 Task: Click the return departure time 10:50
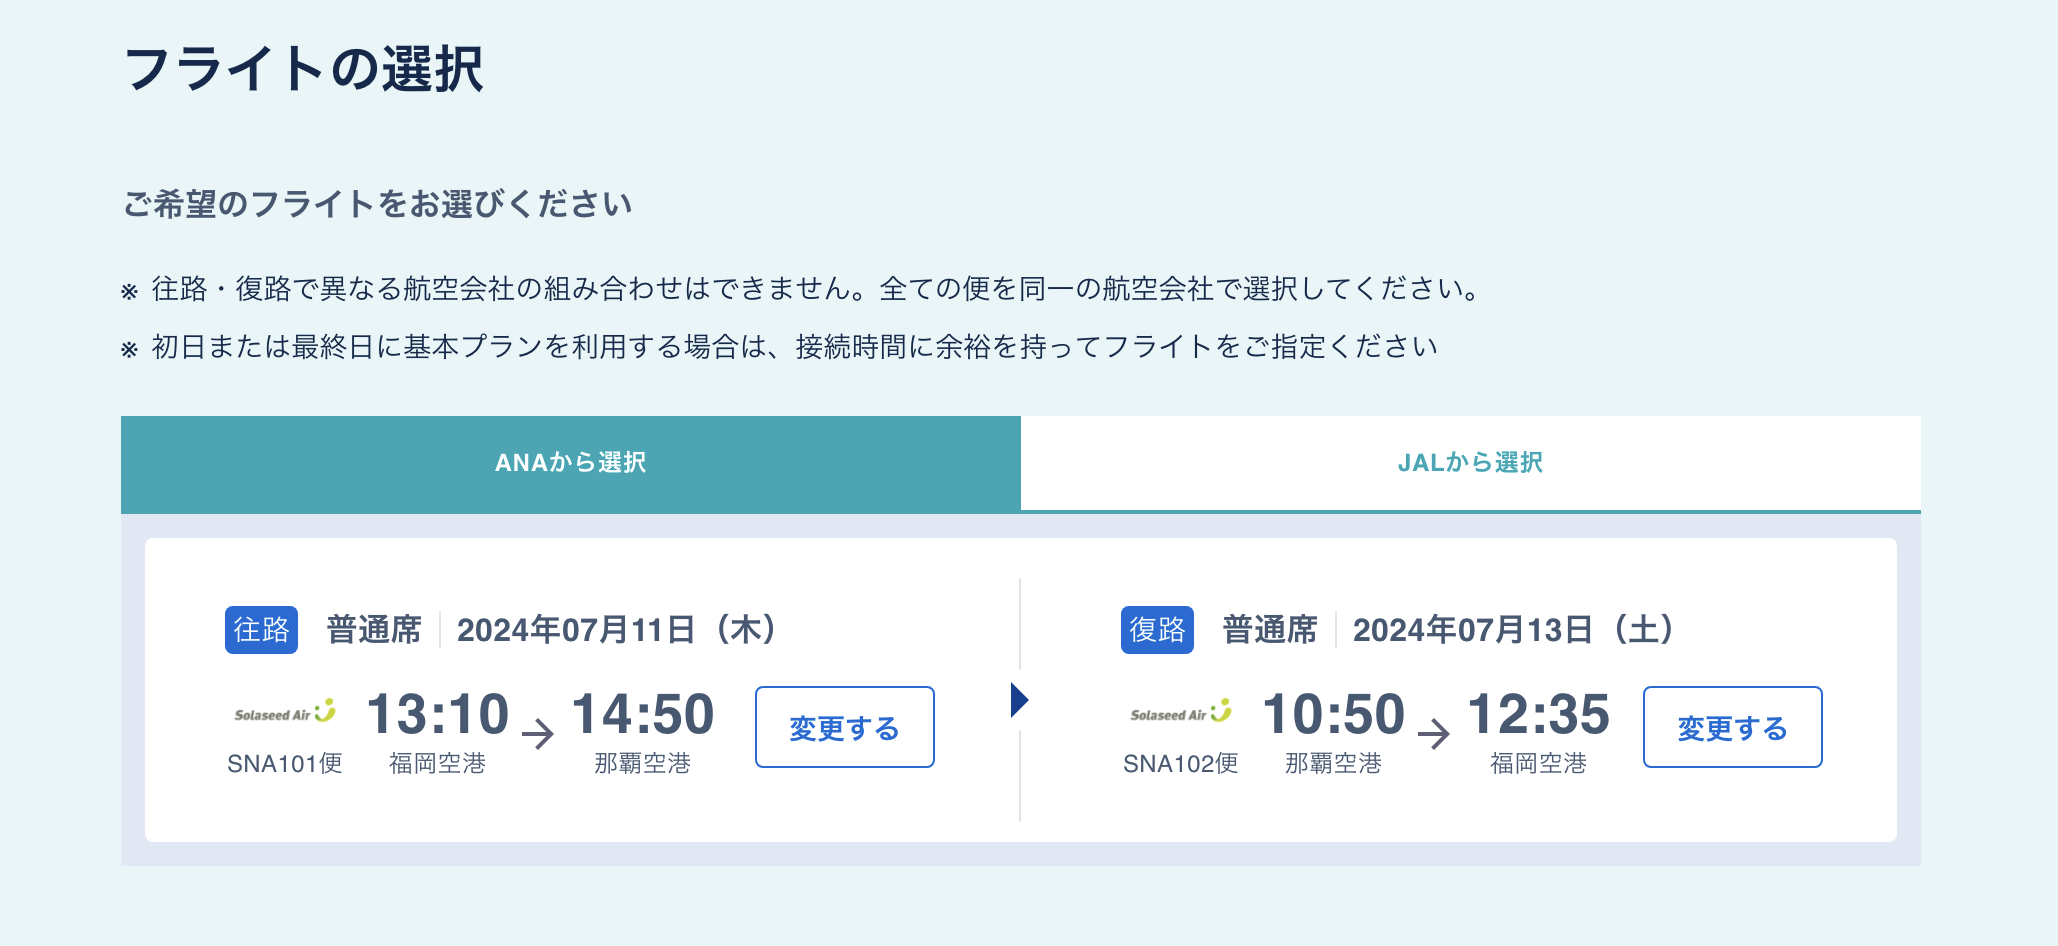(x=1334, y=714)
